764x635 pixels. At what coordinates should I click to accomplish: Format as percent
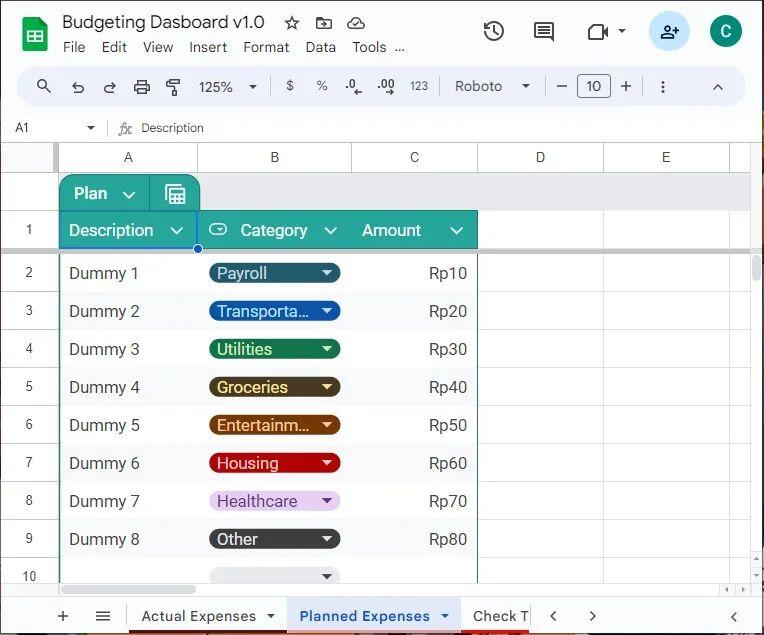pos(322,86)
